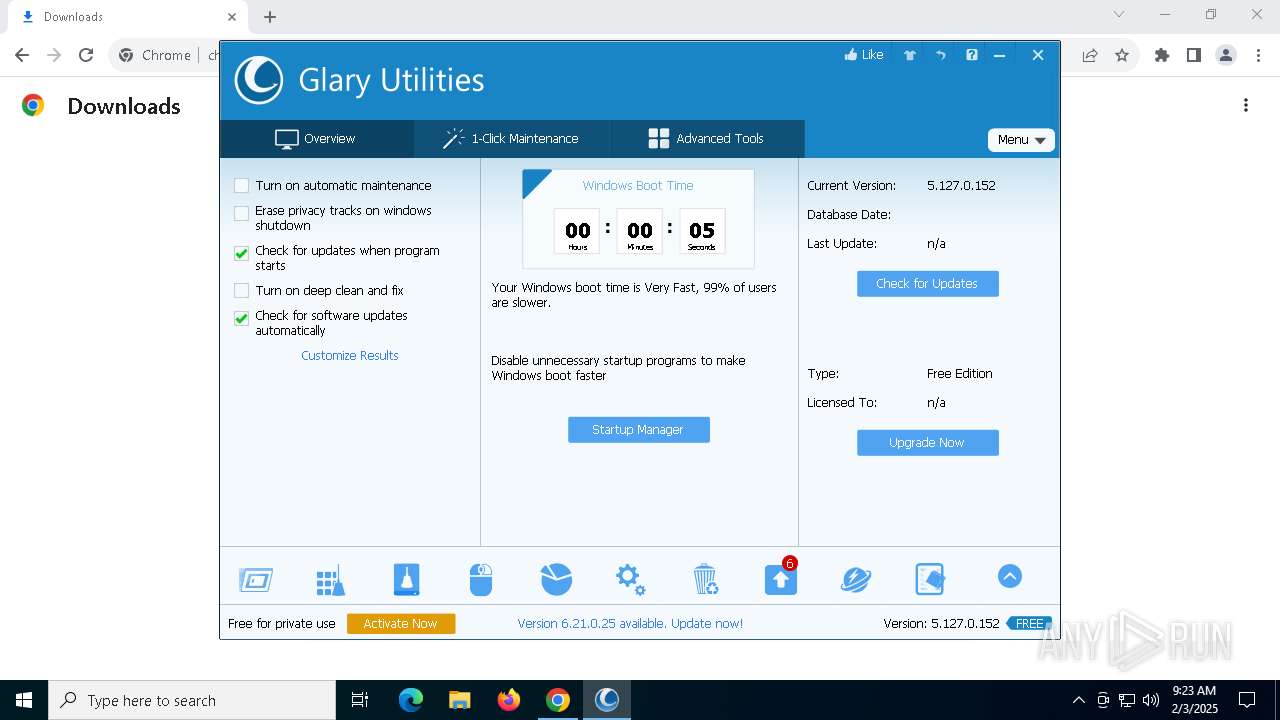1280x720 pixels.
Task: Click the Customize Results link
Action: click(x=350, y=355)
